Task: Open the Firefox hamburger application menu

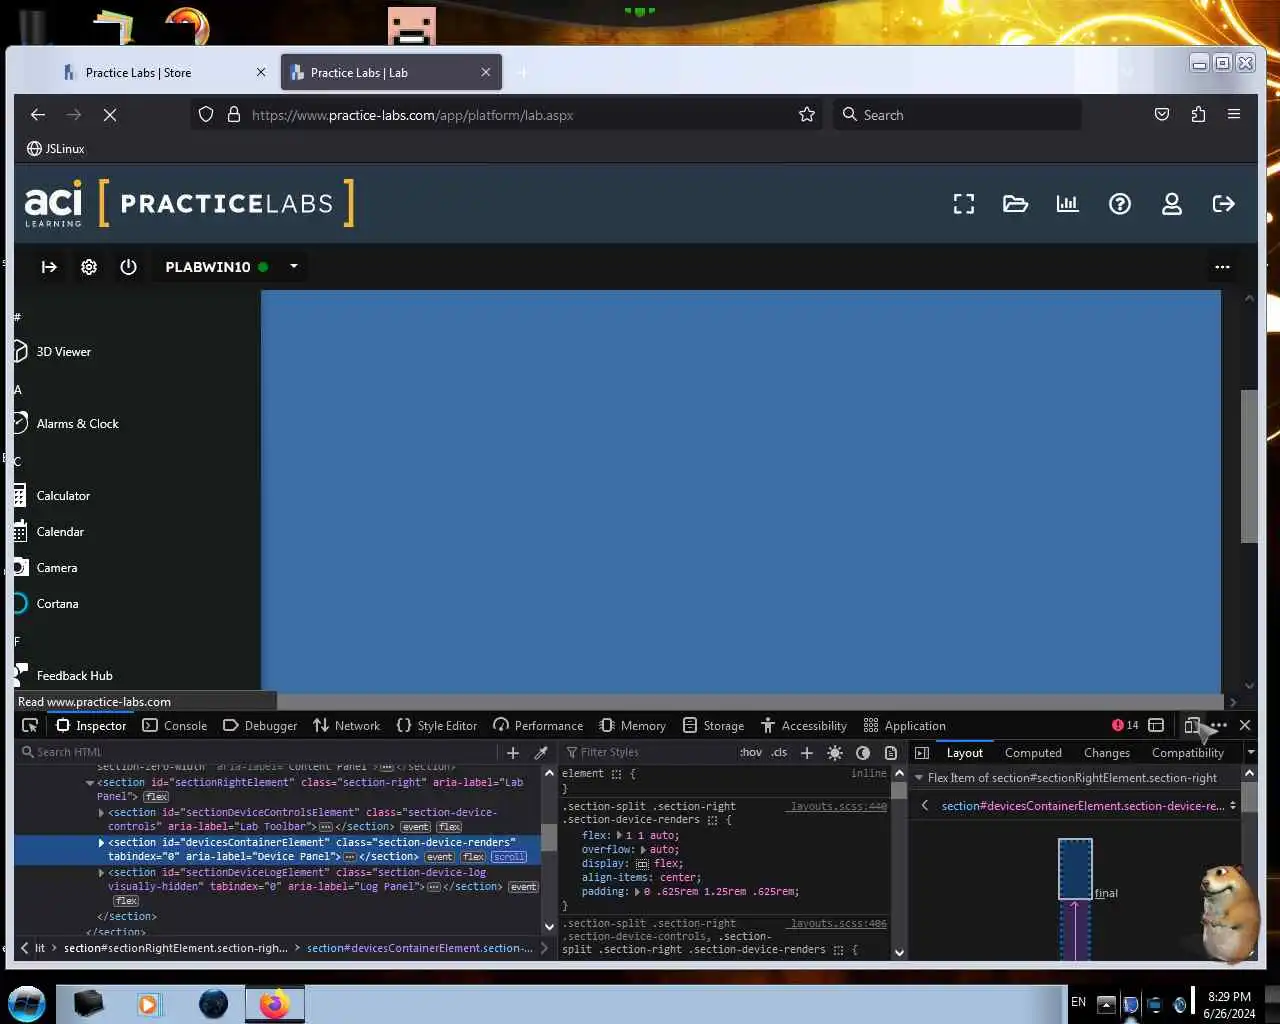Action: click(x=1234, y=115)
